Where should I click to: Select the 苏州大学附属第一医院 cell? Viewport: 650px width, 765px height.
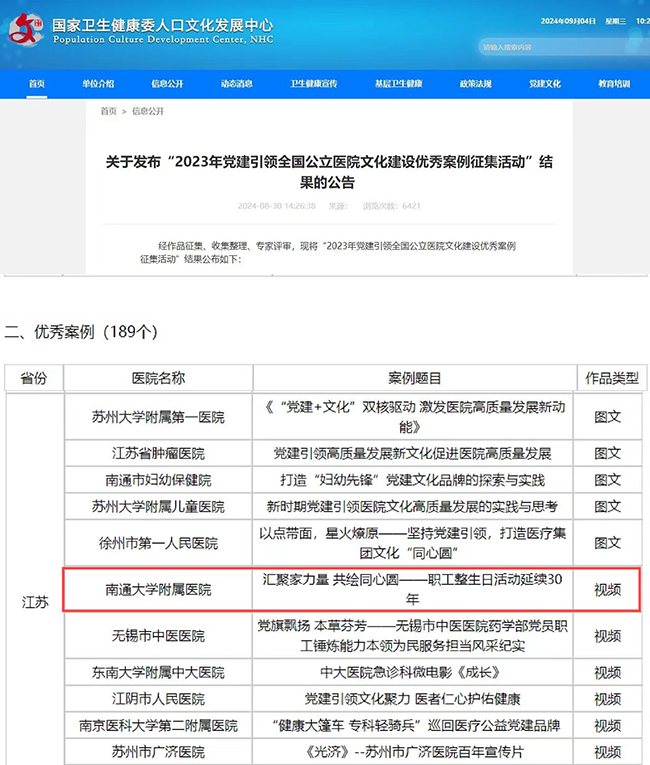tap(158, 417)
